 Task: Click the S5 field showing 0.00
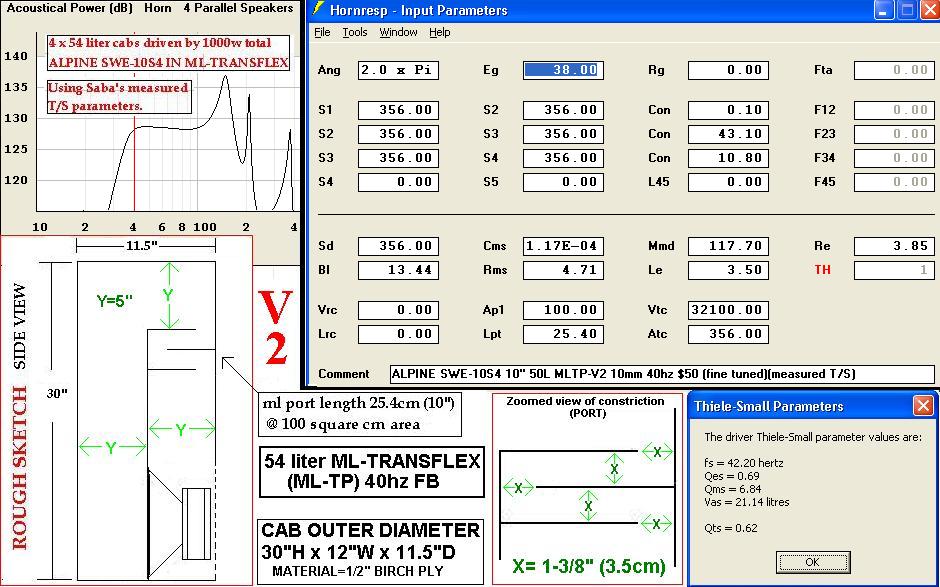click(563, 182)
